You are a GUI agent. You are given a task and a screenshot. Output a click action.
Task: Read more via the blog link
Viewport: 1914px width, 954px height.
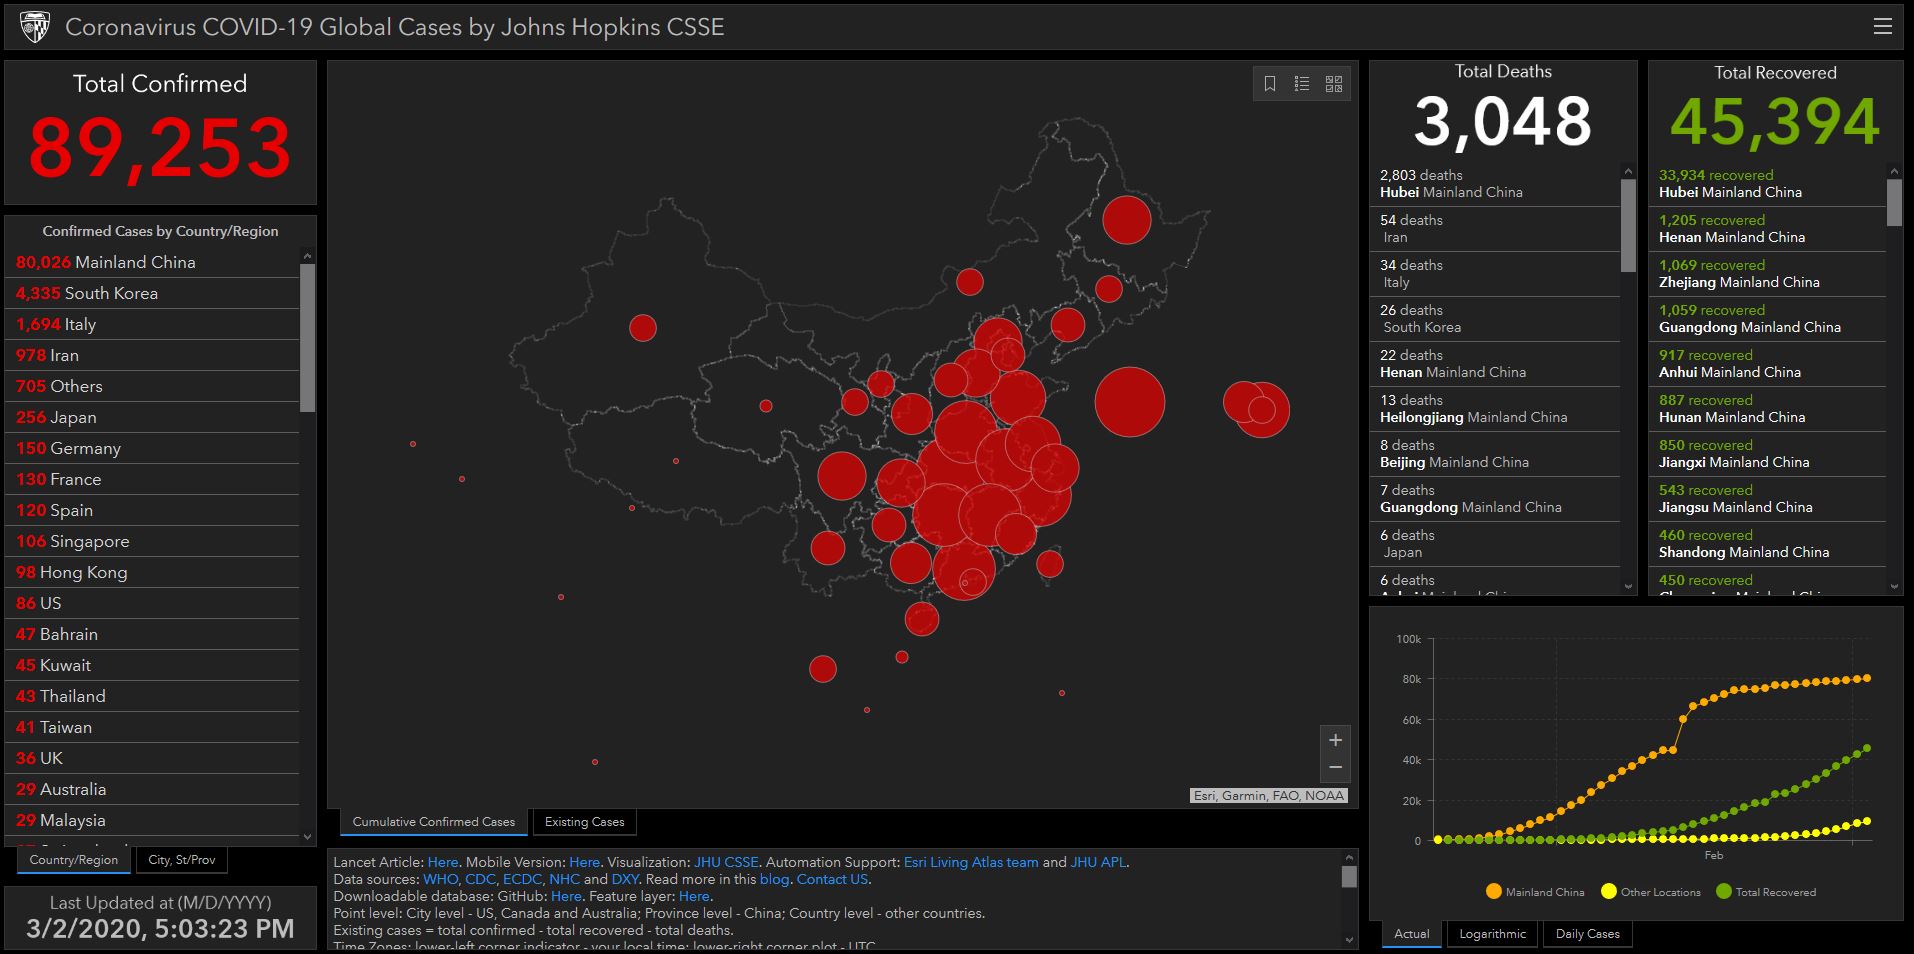click(774, 879)
